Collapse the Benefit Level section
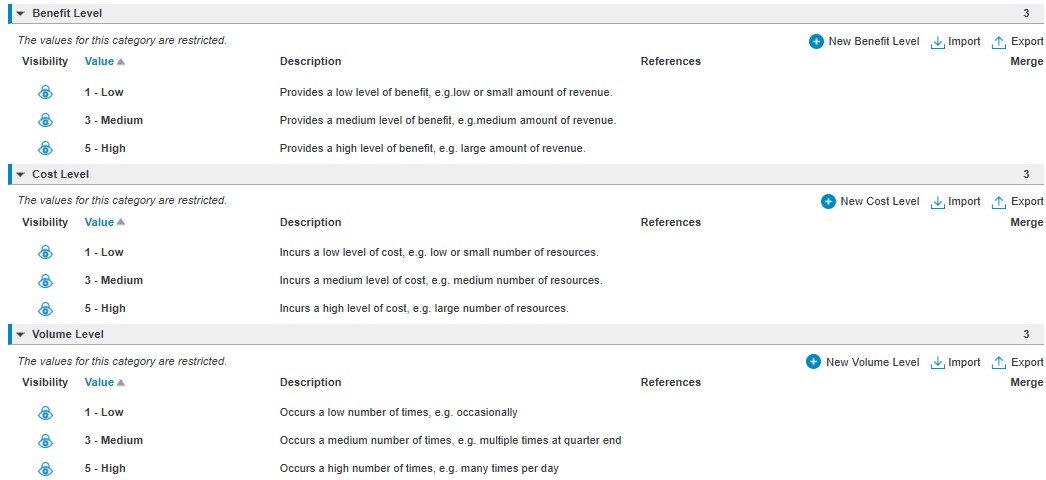This screenshot has width=1046, height=480. (21, 13)
